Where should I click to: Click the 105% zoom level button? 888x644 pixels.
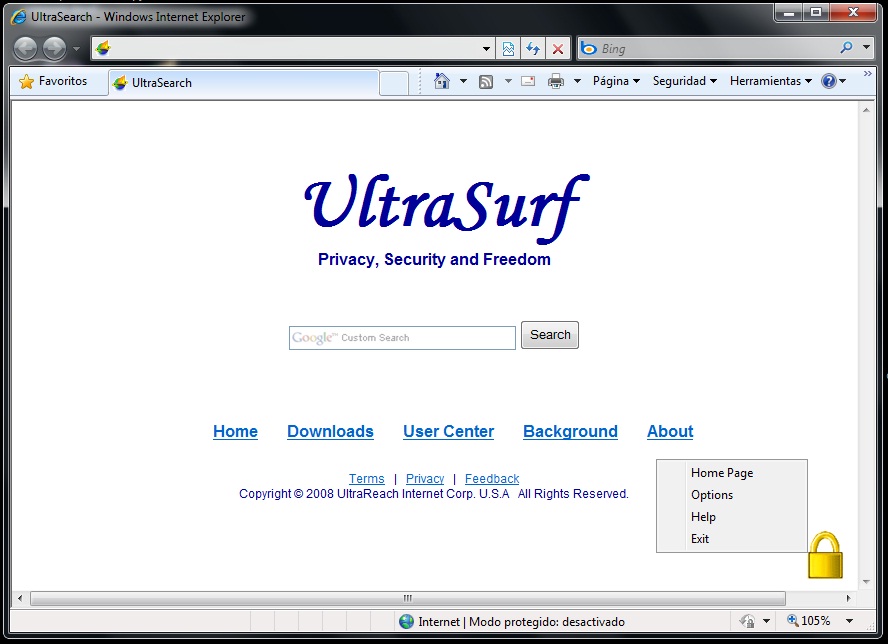pyautogui.click(x=809, y=621)
